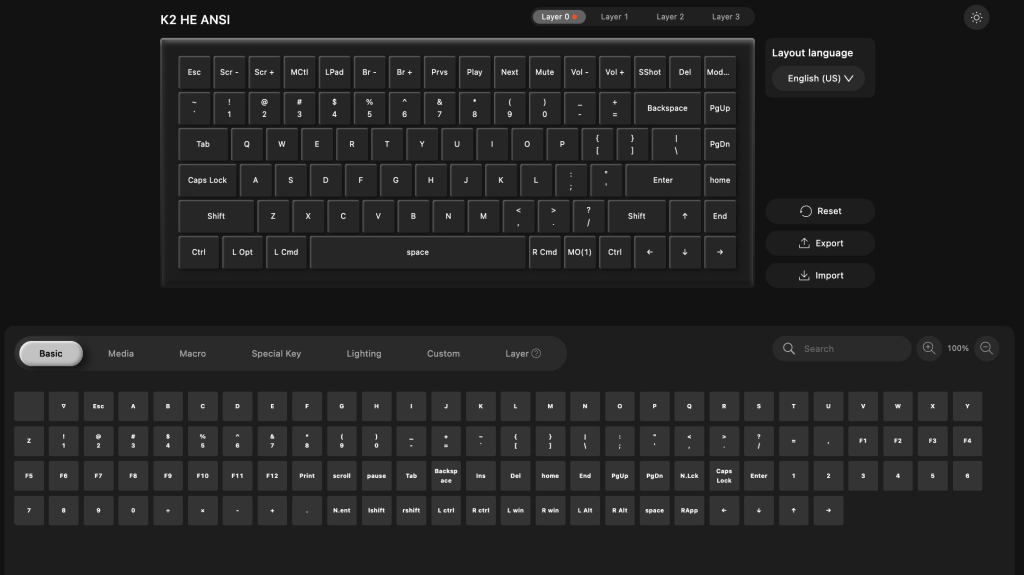Select the left arrow key on keyboard layout
The width and height of the screenshot is (1024, 575).
point(650,252)
